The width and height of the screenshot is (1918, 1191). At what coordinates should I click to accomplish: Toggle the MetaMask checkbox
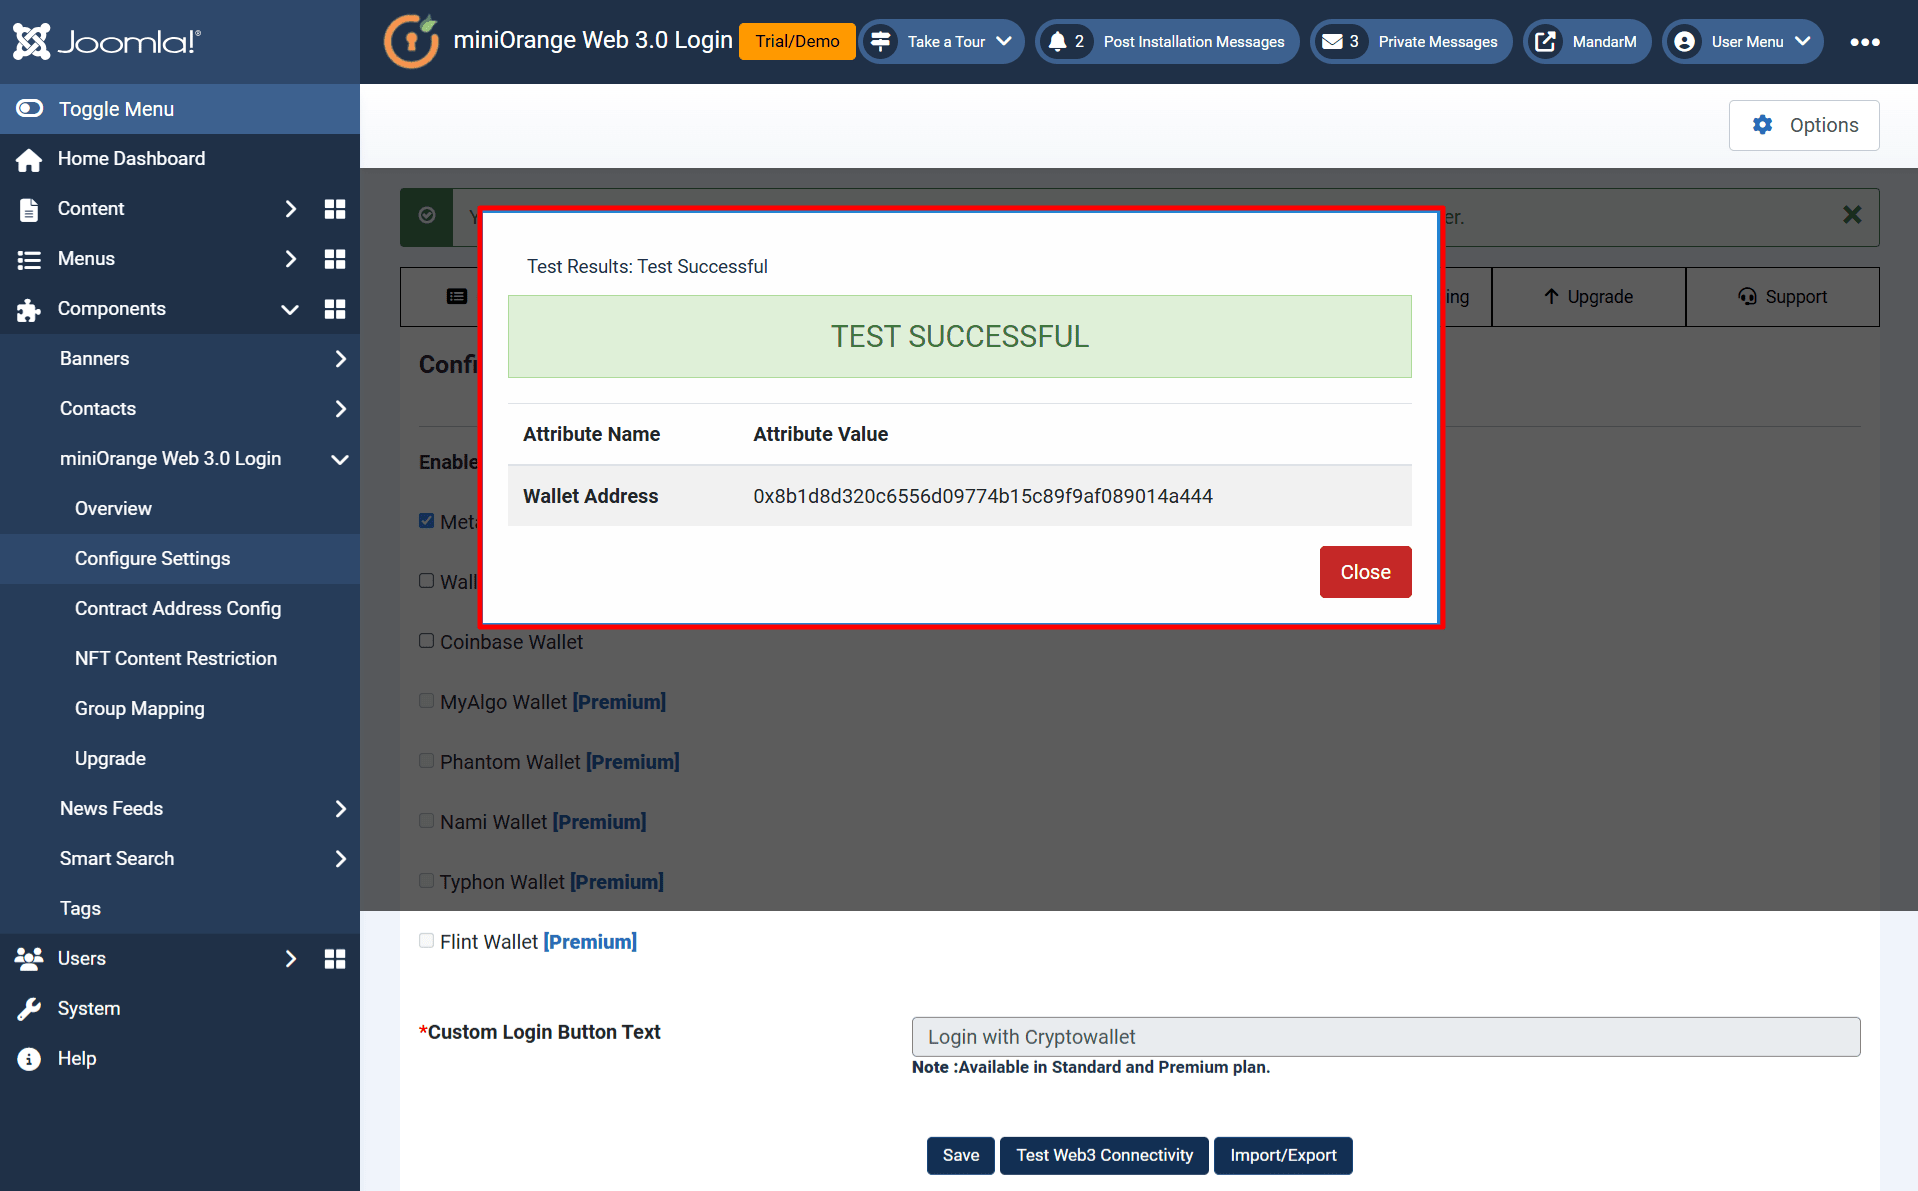pos(426,521)
